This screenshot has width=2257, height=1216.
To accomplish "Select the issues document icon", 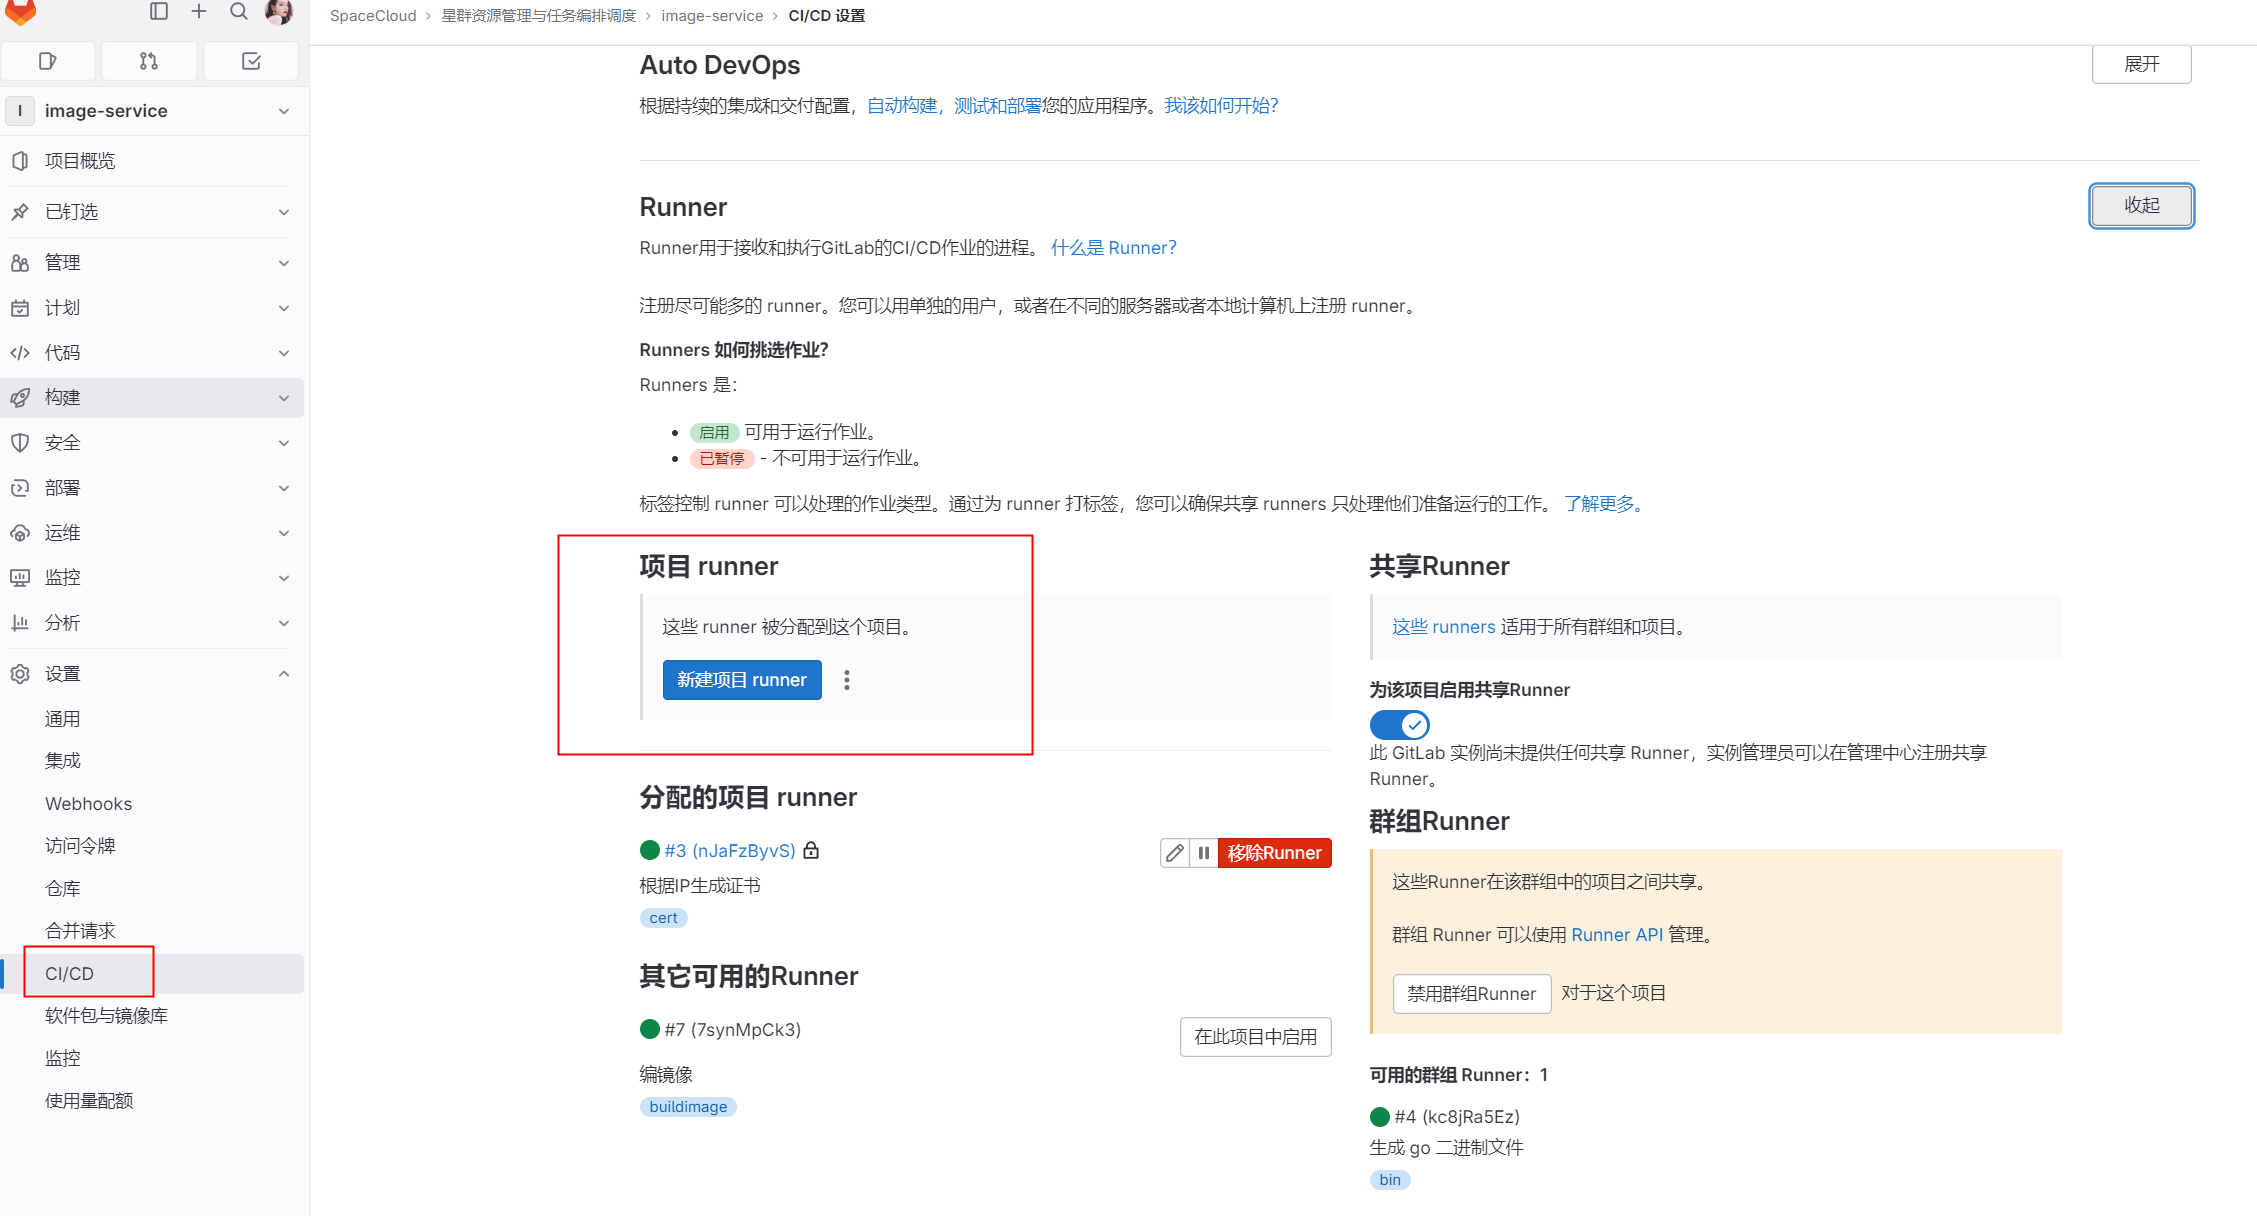I will tap(48, 60).
